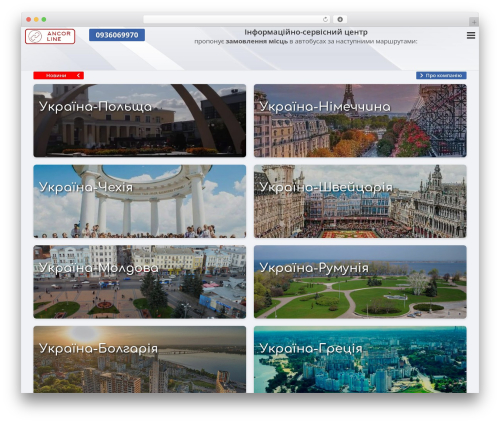Open the Україна-Греція route card
Screen dimensions: 500x423
pos(360,359)
